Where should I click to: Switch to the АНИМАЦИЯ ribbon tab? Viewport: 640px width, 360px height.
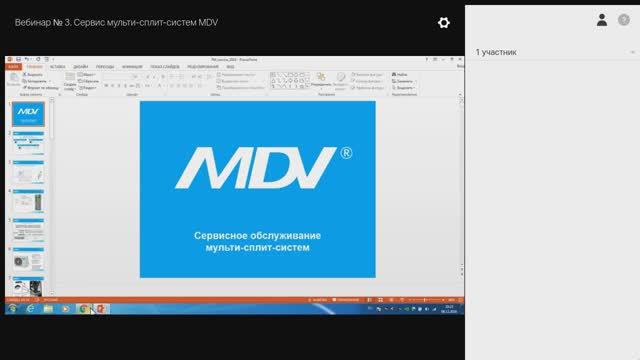click(132, 67)
